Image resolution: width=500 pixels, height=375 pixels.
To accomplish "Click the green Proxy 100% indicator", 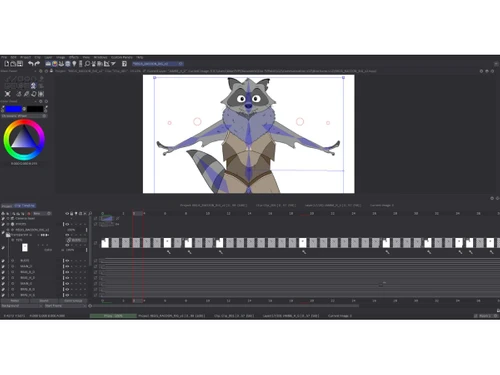I will [x=113, y=316].
